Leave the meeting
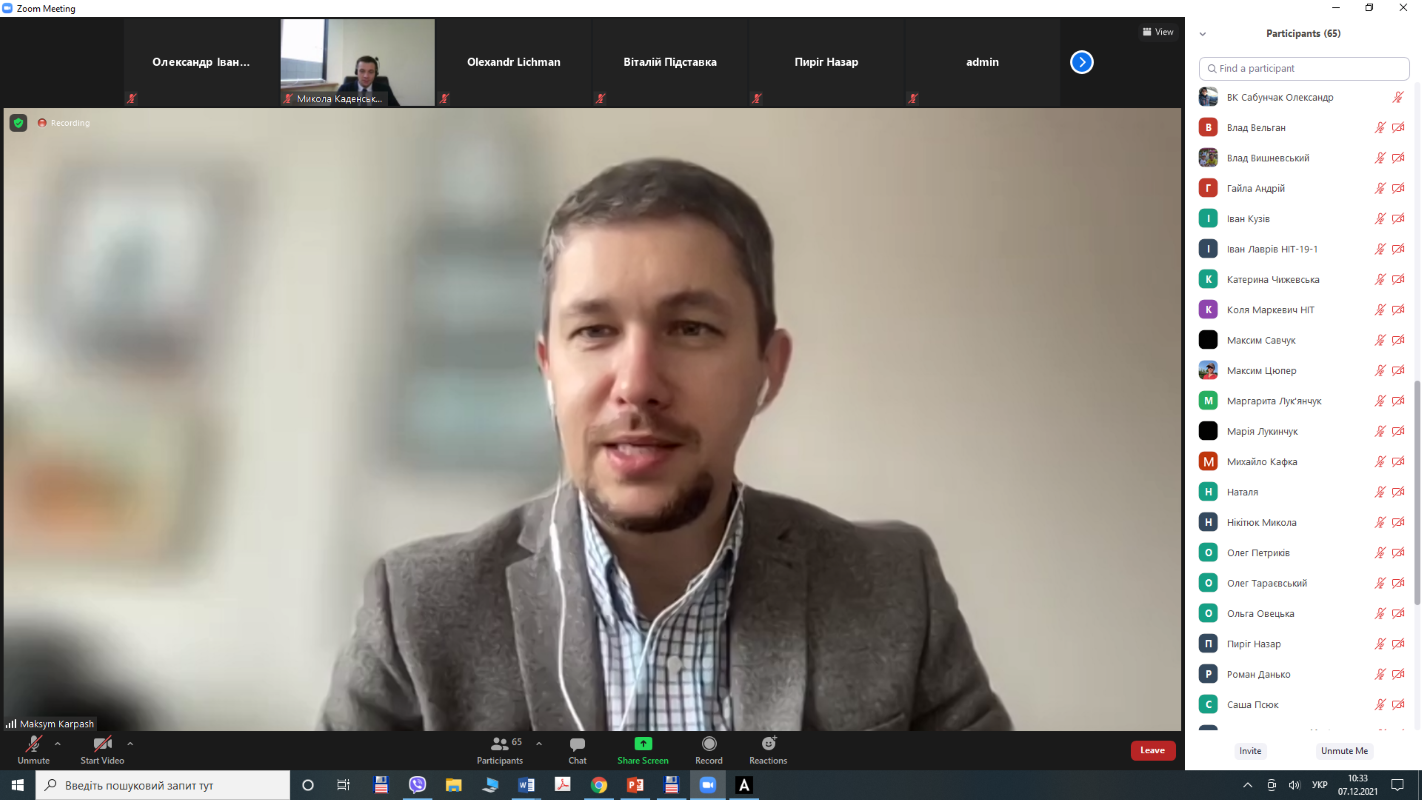The width and height of the screenshot is (1422, 800). (x=1152, y=750)
